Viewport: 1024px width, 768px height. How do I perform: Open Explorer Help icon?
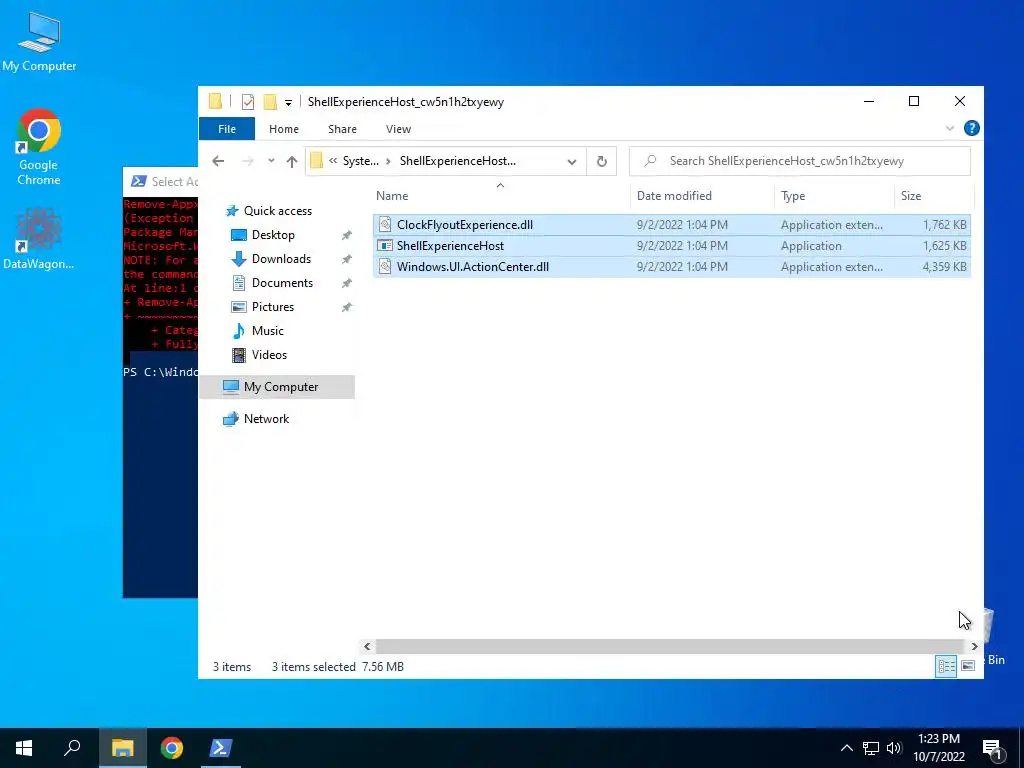point(972,129)
